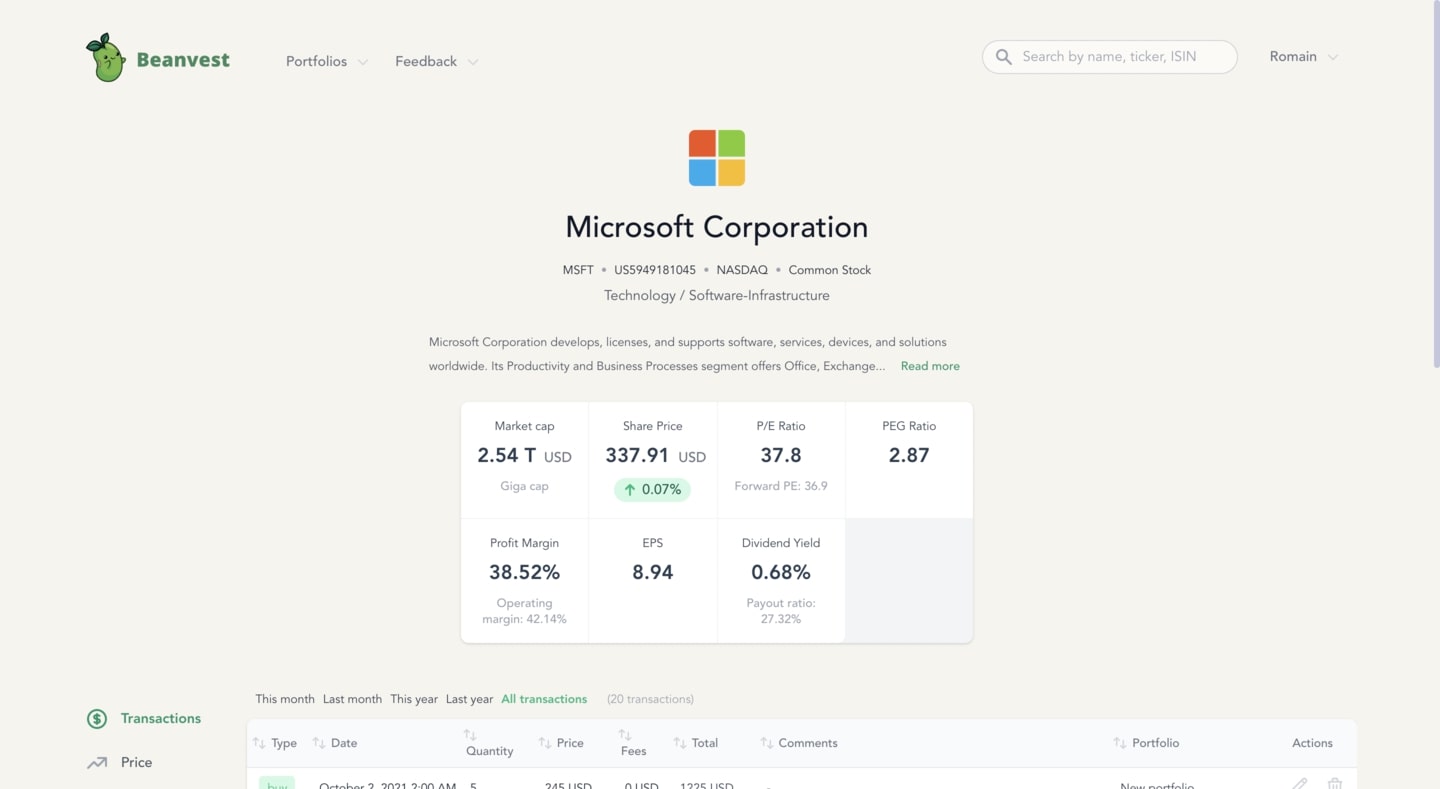1440x789 pixels.
Task: Filter transactions by This month
Action: point(285,699)
